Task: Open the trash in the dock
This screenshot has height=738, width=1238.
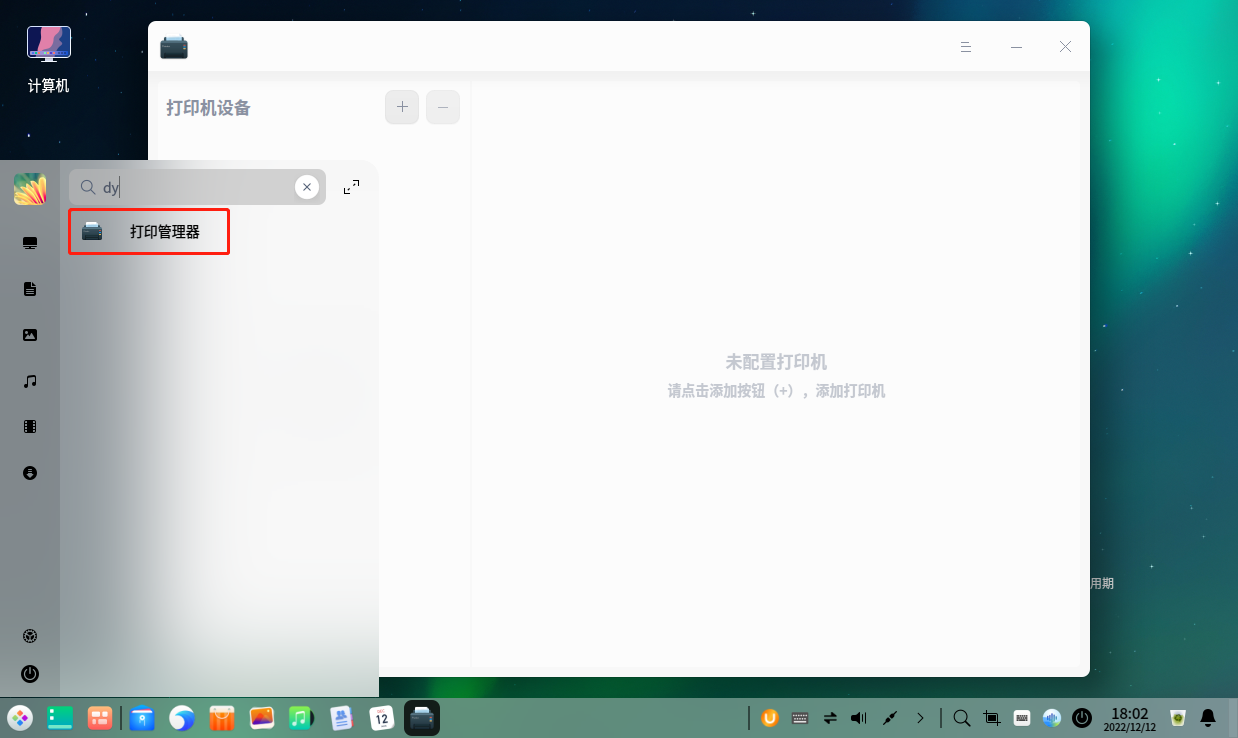Action: tap(1177, 717)
